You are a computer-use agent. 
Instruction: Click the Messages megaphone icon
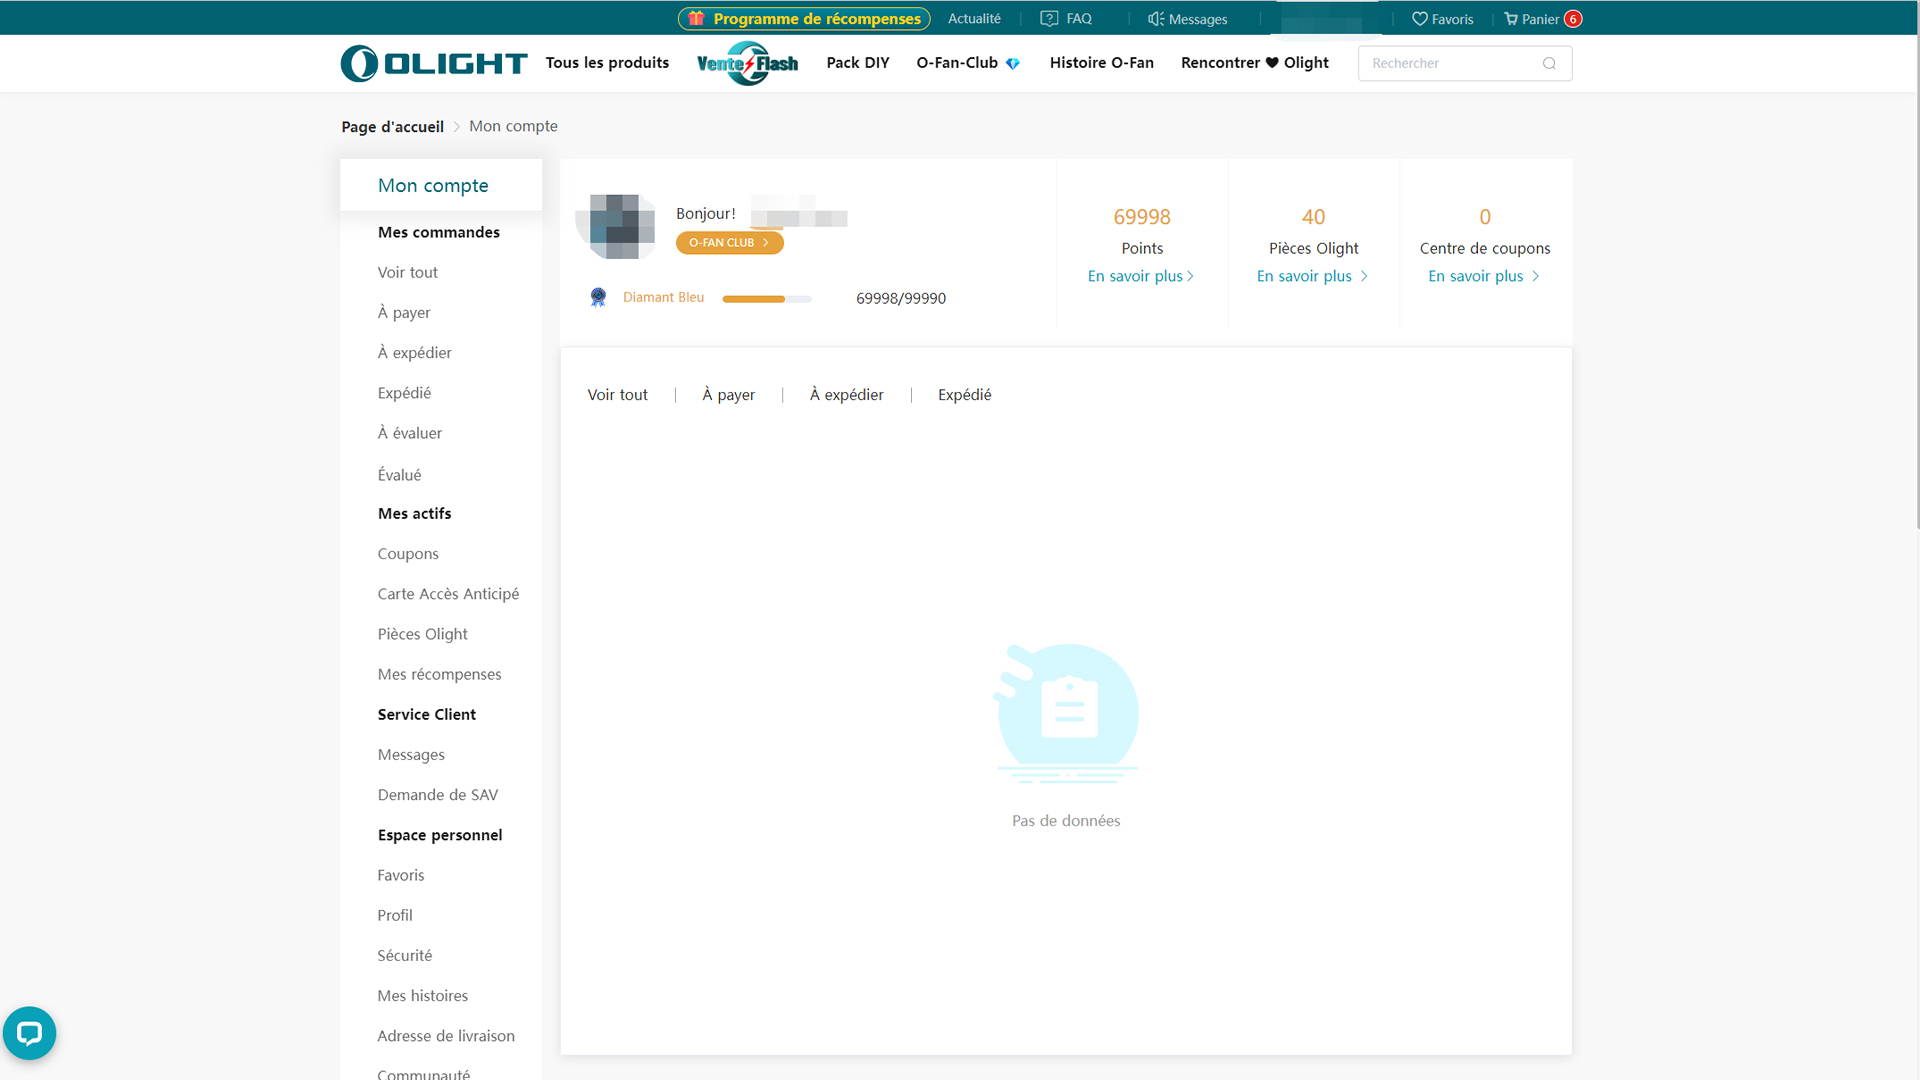point(1156,19)
